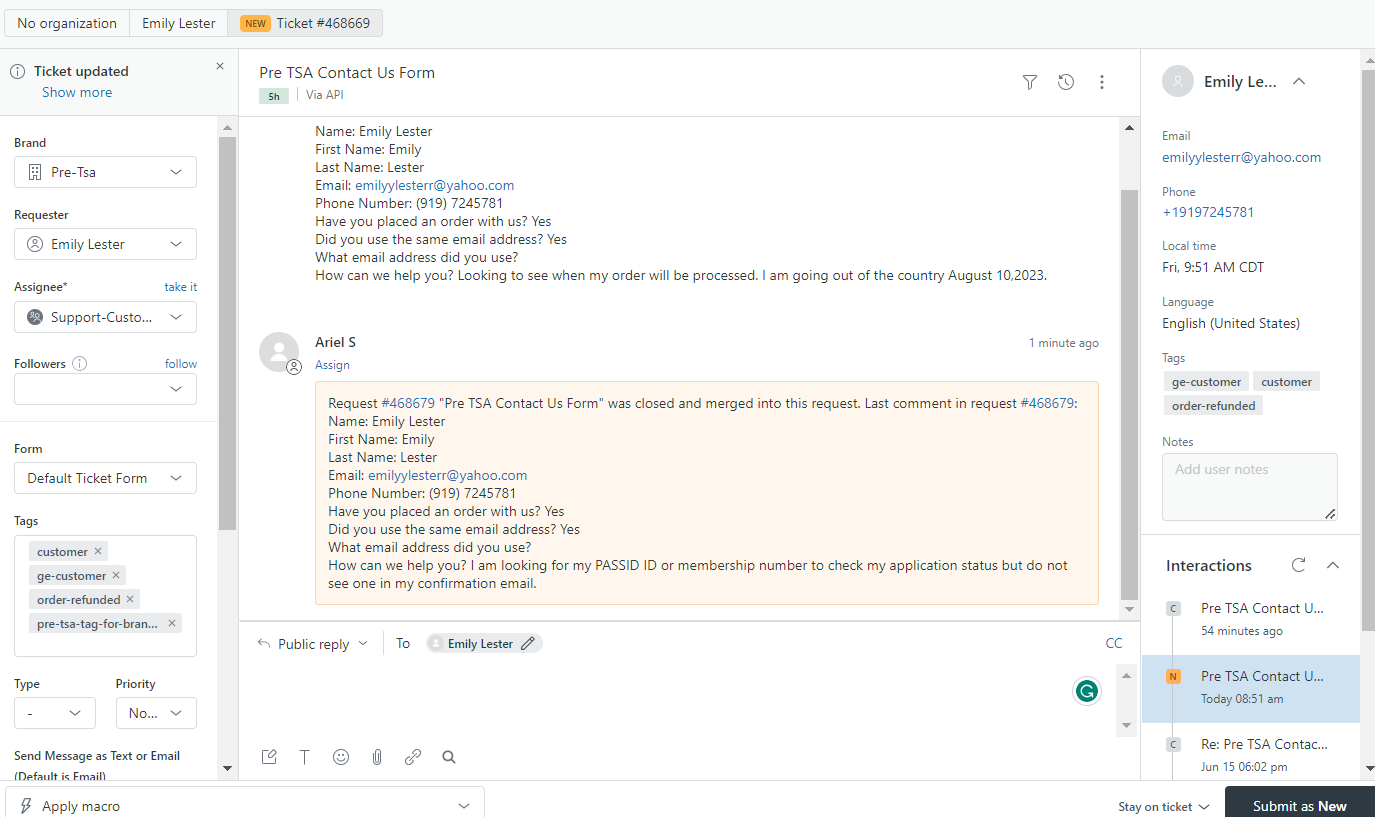Click phone number +19197245781
Image resolution: width=1375 pixels, height=817 pixels.
pos(1208,212)
